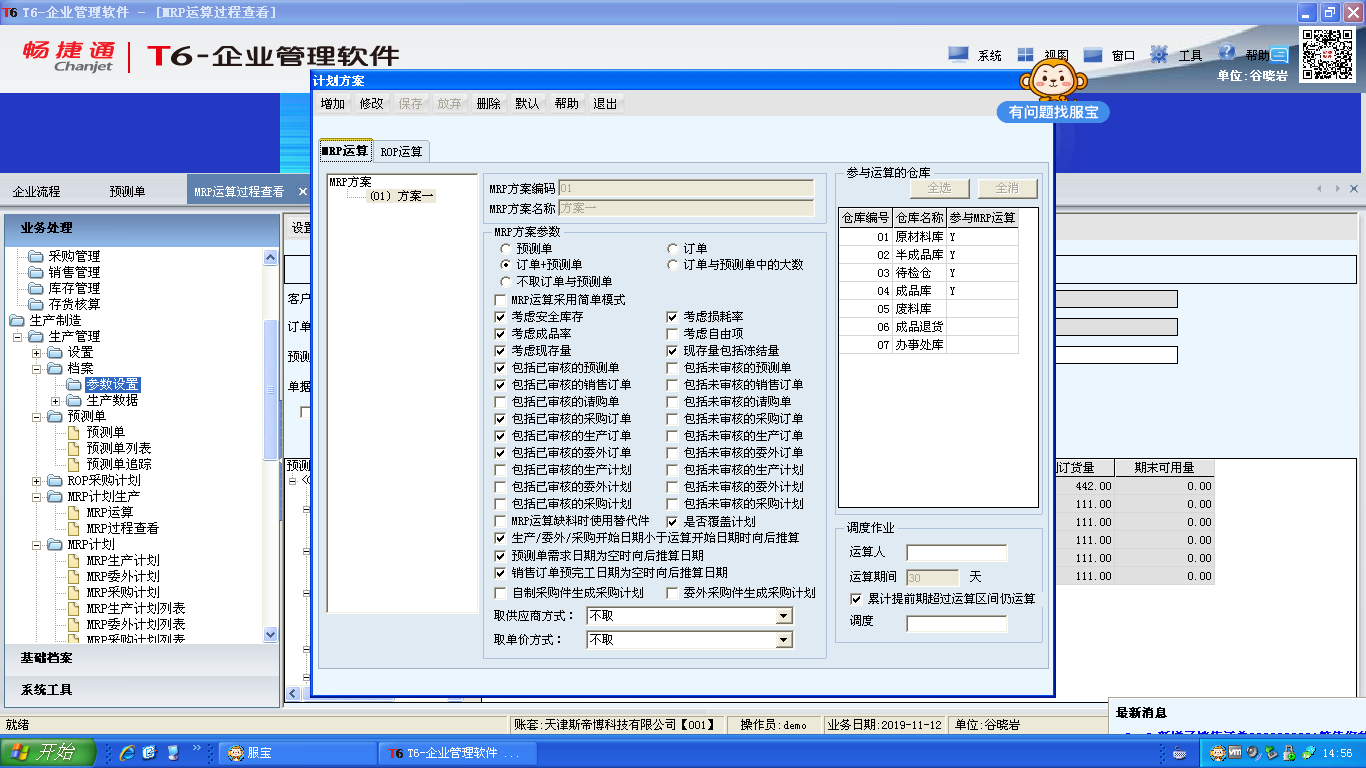This screenshot has width=1366, height=768.
Task: Toggle 现存量包括冻结量 checkbox
Action: (673, 351)
